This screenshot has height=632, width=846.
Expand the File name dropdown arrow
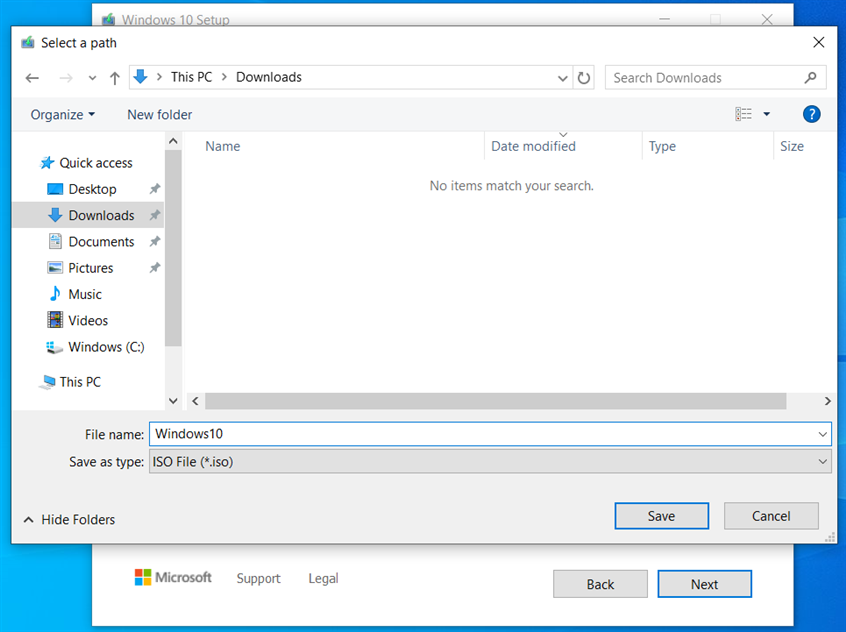823,434
